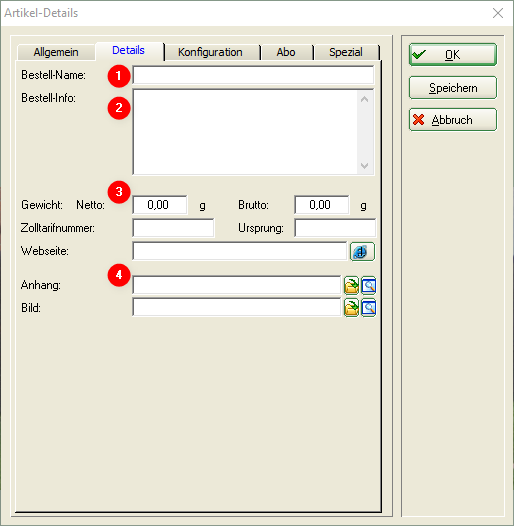Focus the Bestell-Info text area

pos(245,132)
